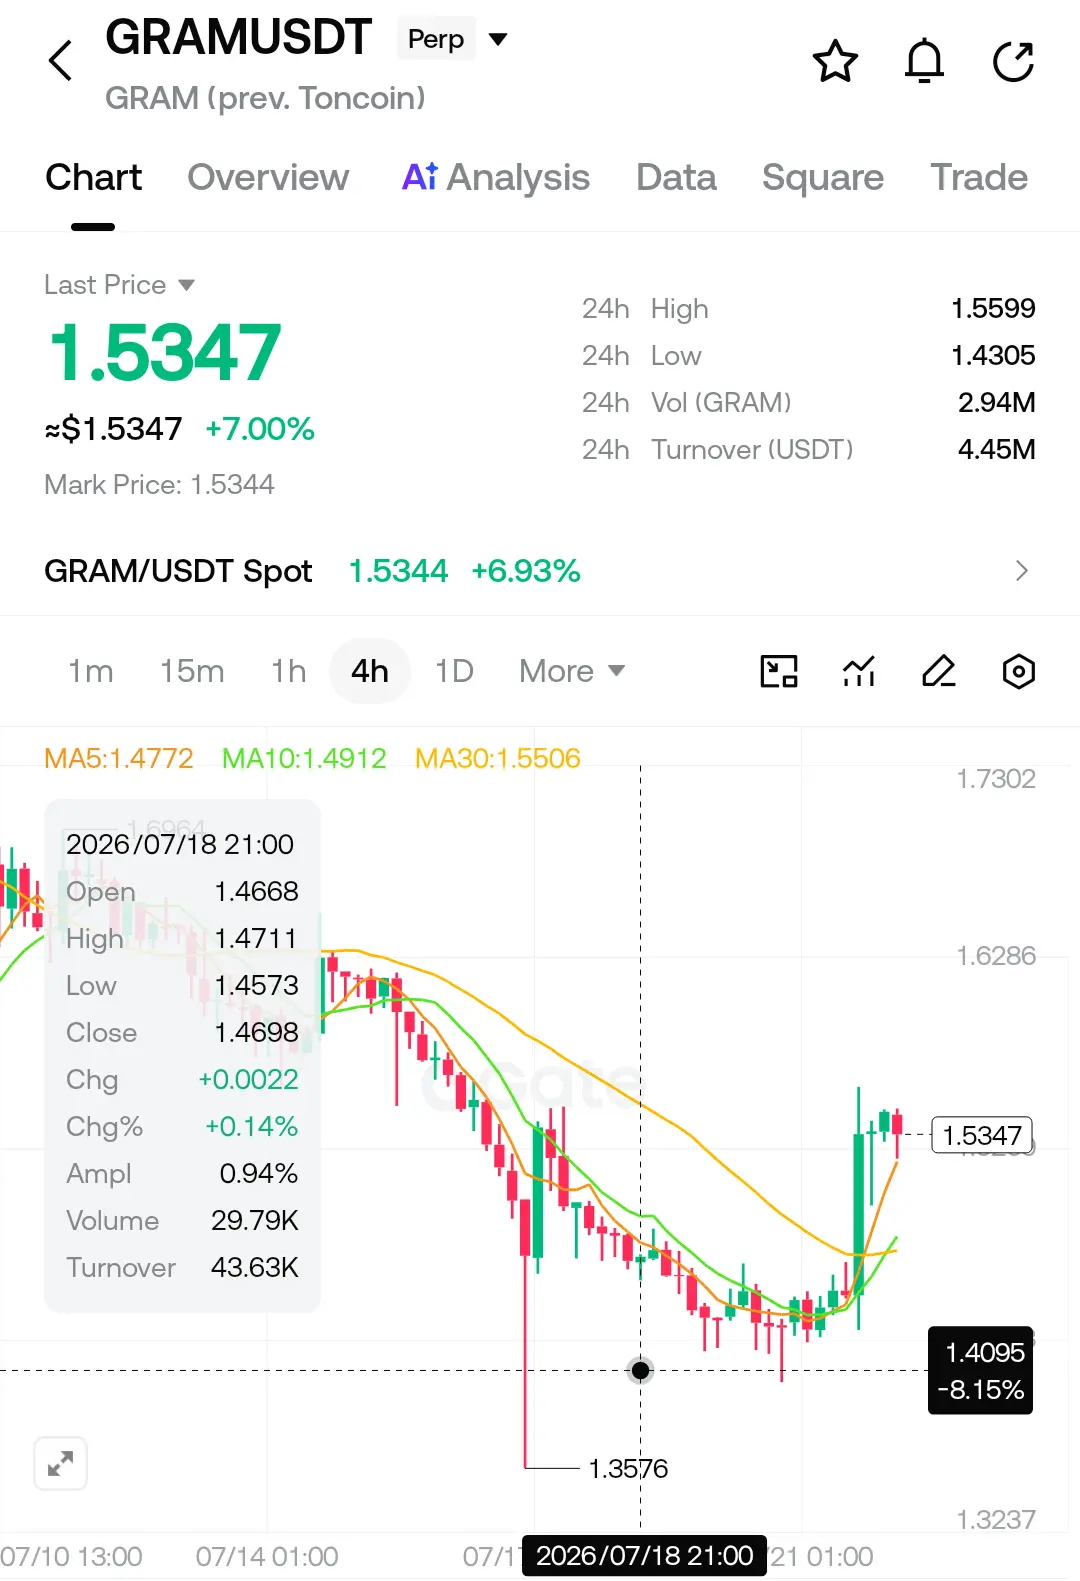Screen dimensions: 1080x1581
Task: Tap the 2026/07/18 21:00 crosshair time label
Action: [x=645, y=1556]
